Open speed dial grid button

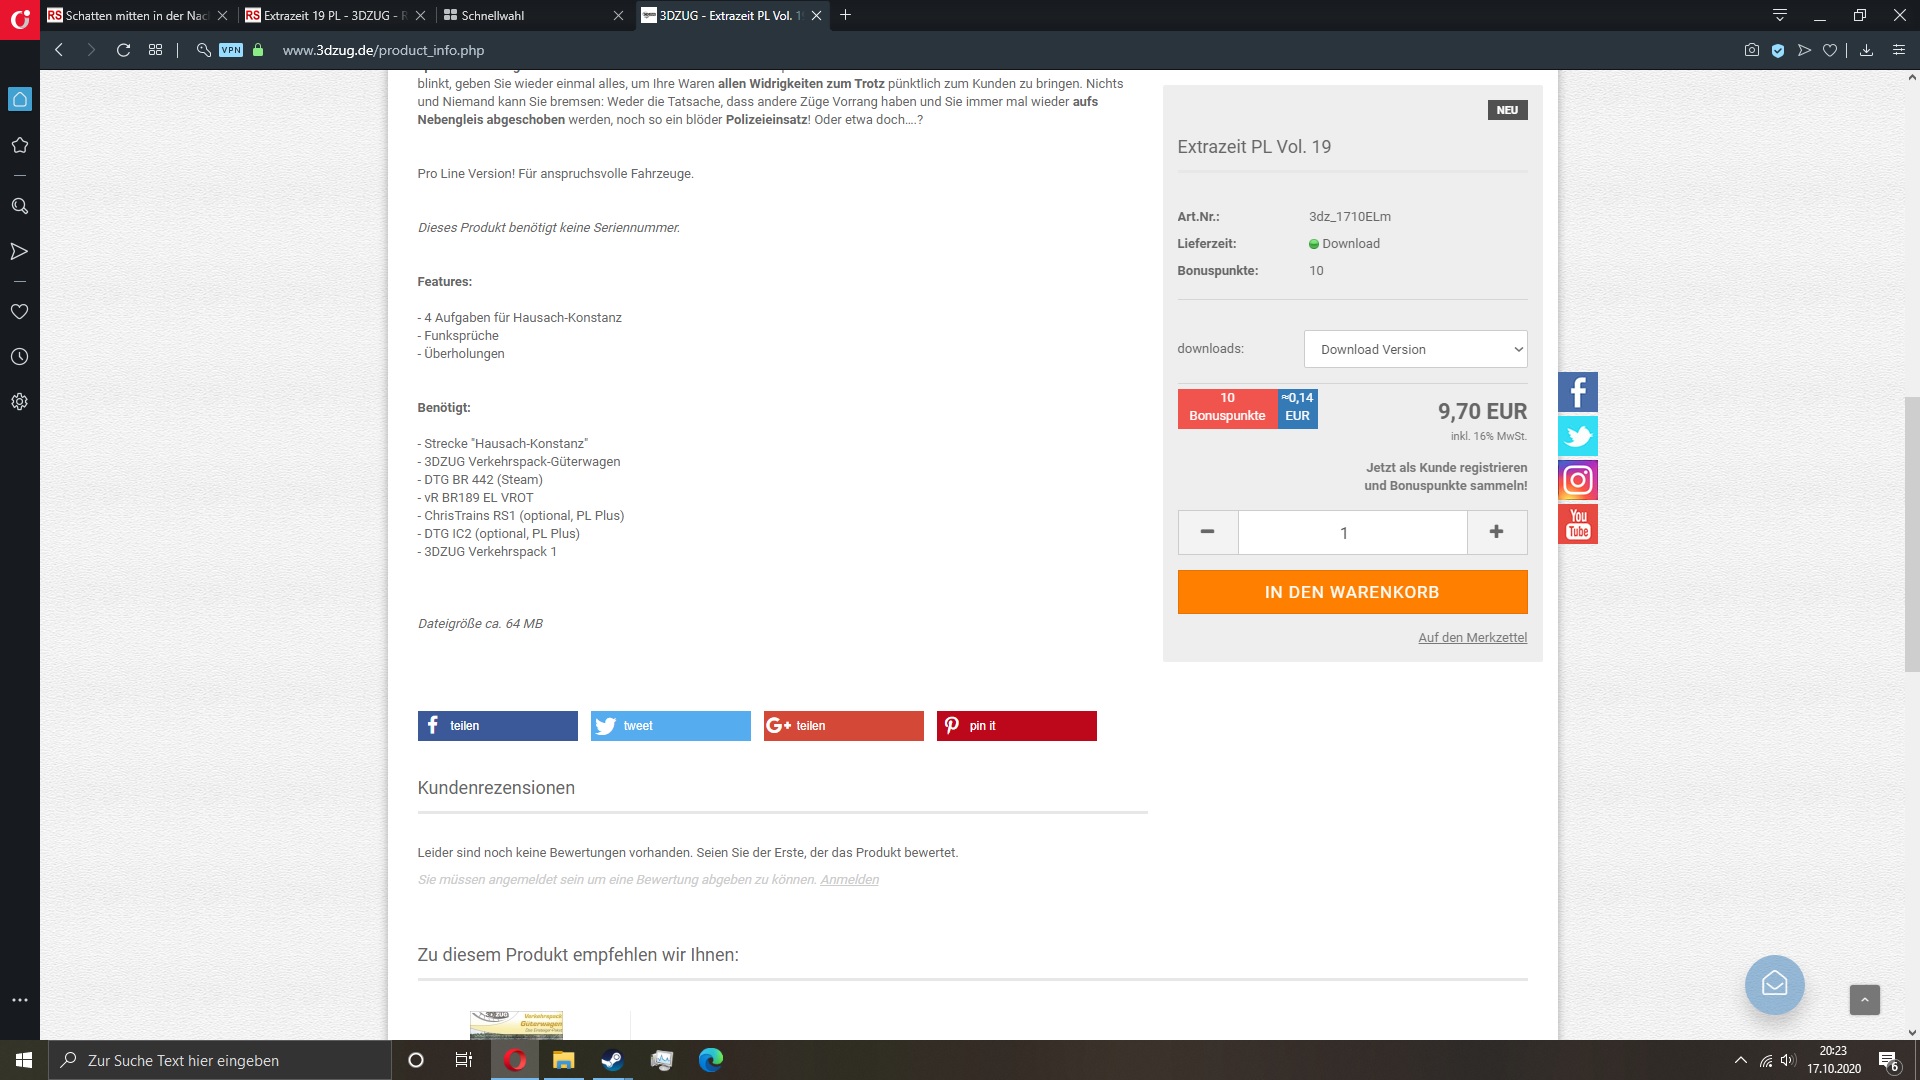coord(155,50)
